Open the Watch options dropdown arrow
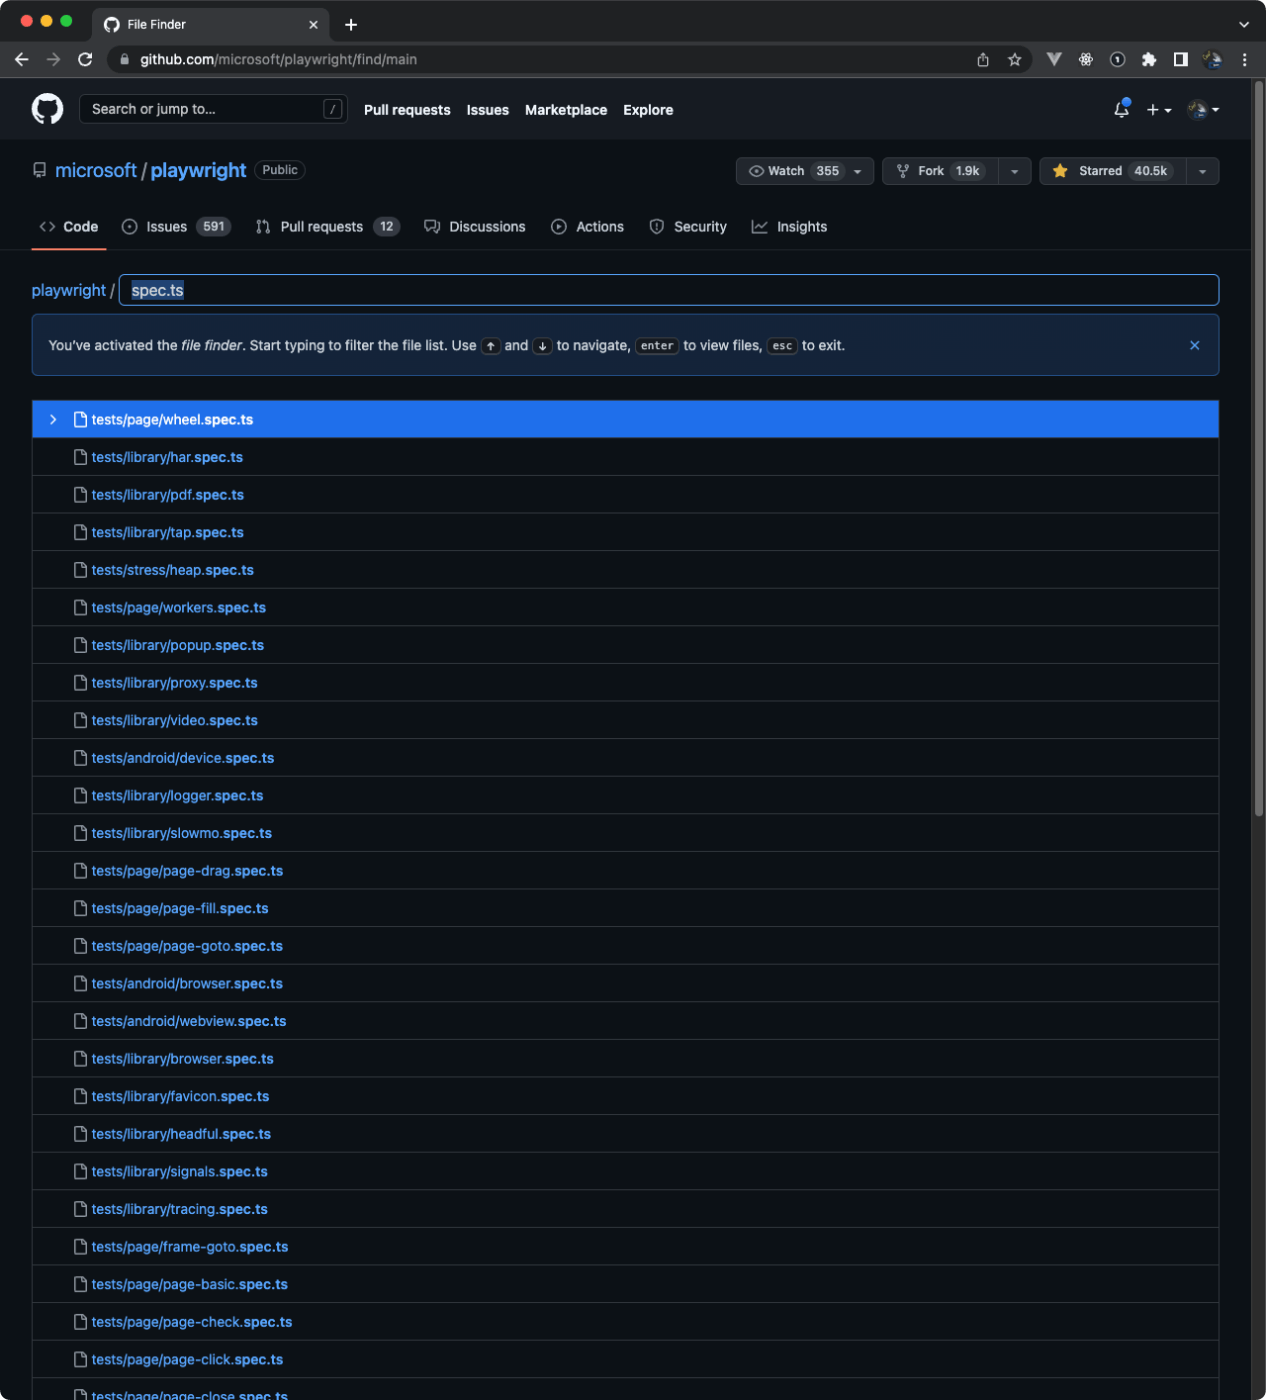 click(x=858, y=171)
